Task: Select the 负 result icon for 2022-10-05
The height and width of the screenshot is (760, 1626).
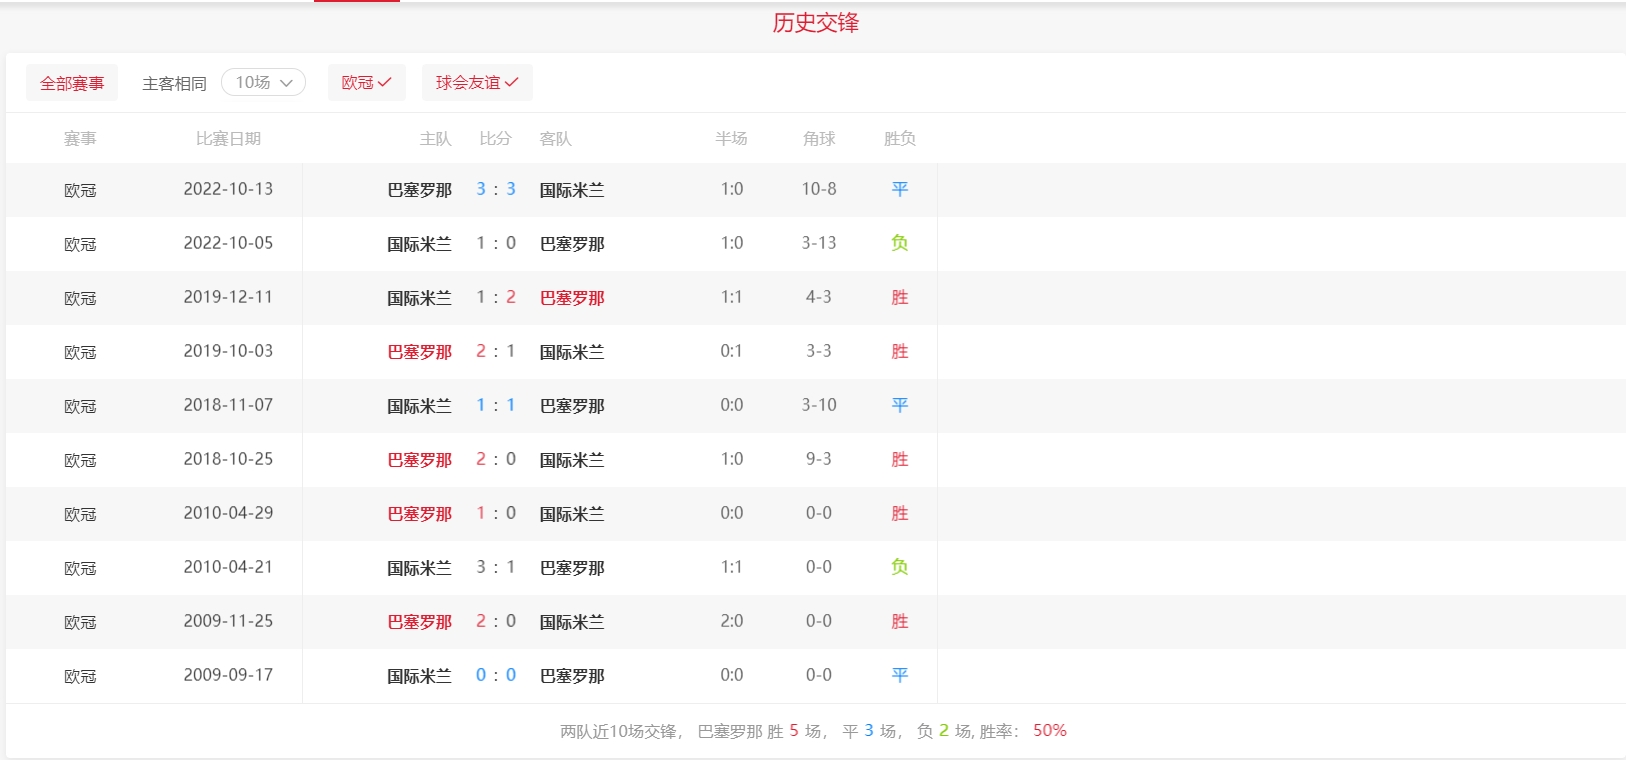Action: (x=899, y=243)
